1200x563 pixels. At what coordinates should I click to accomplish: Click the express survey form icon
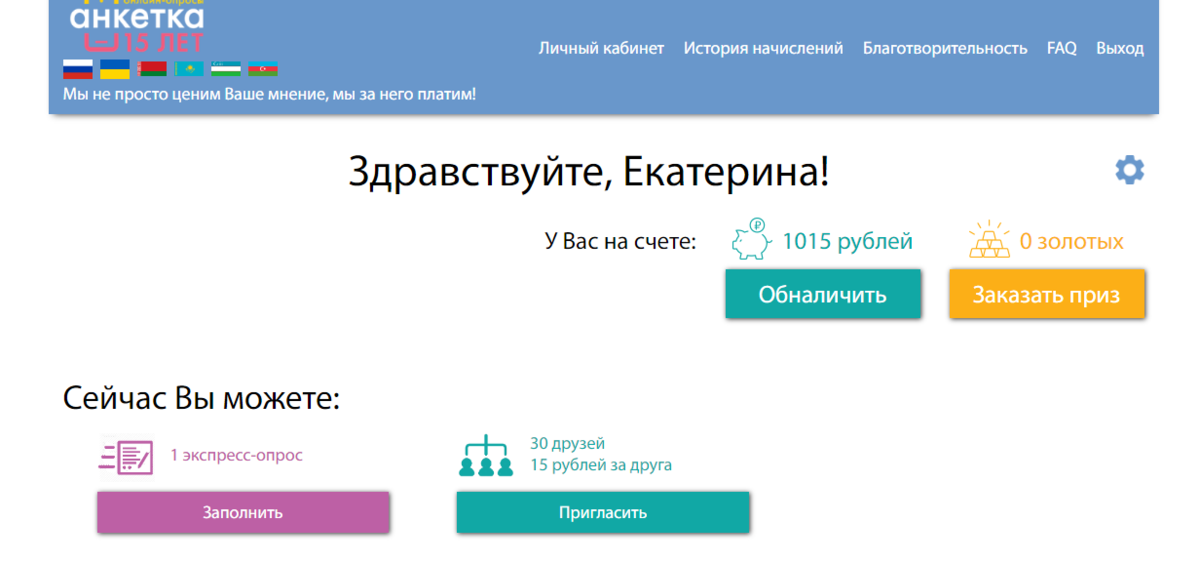coord(126,457)
